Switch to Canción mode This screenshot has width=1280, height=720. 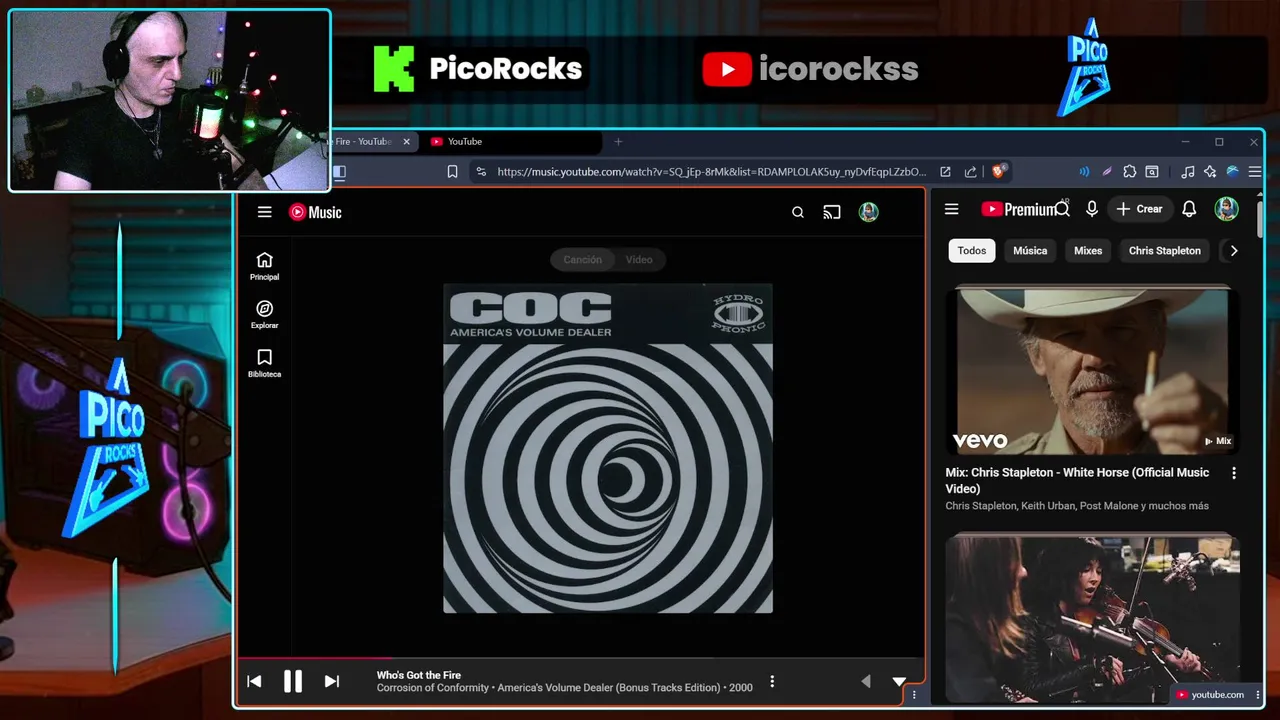coord(582,260)
